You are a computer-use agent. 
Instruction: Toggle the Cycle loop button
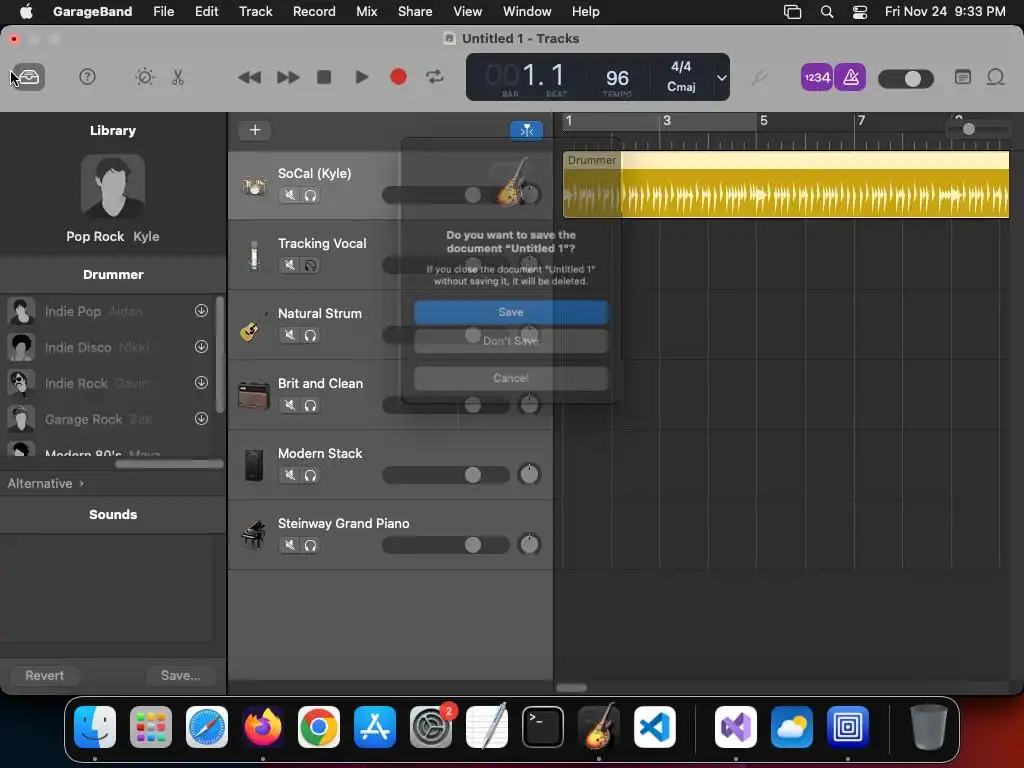(434, 77)
